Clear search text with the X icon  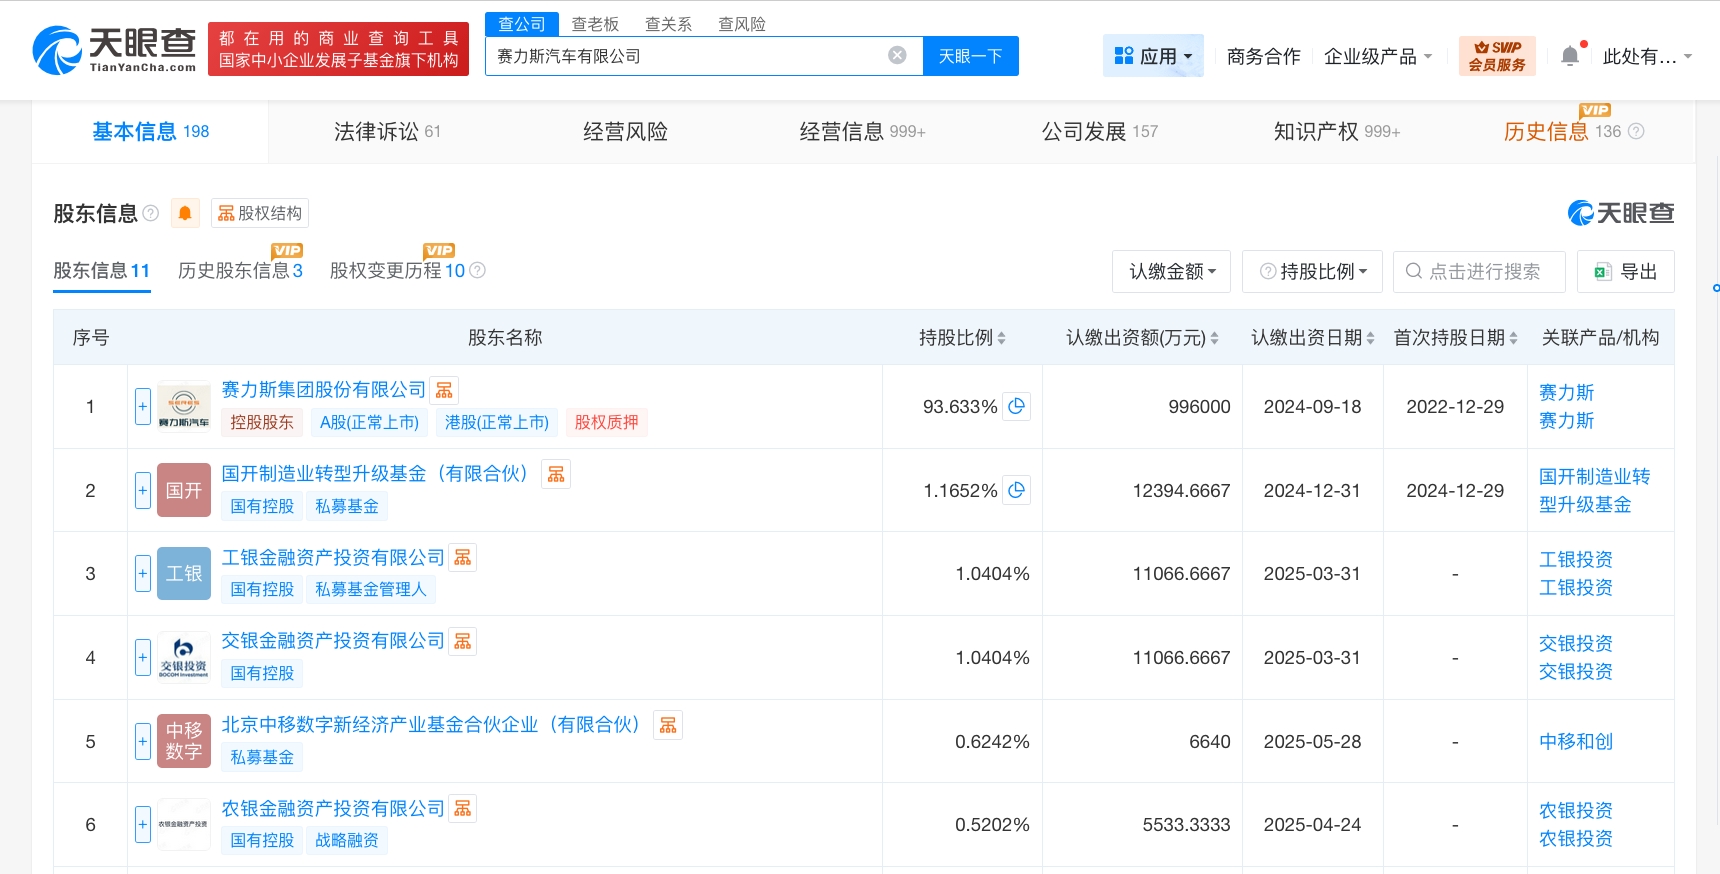(x=897, y=55)
